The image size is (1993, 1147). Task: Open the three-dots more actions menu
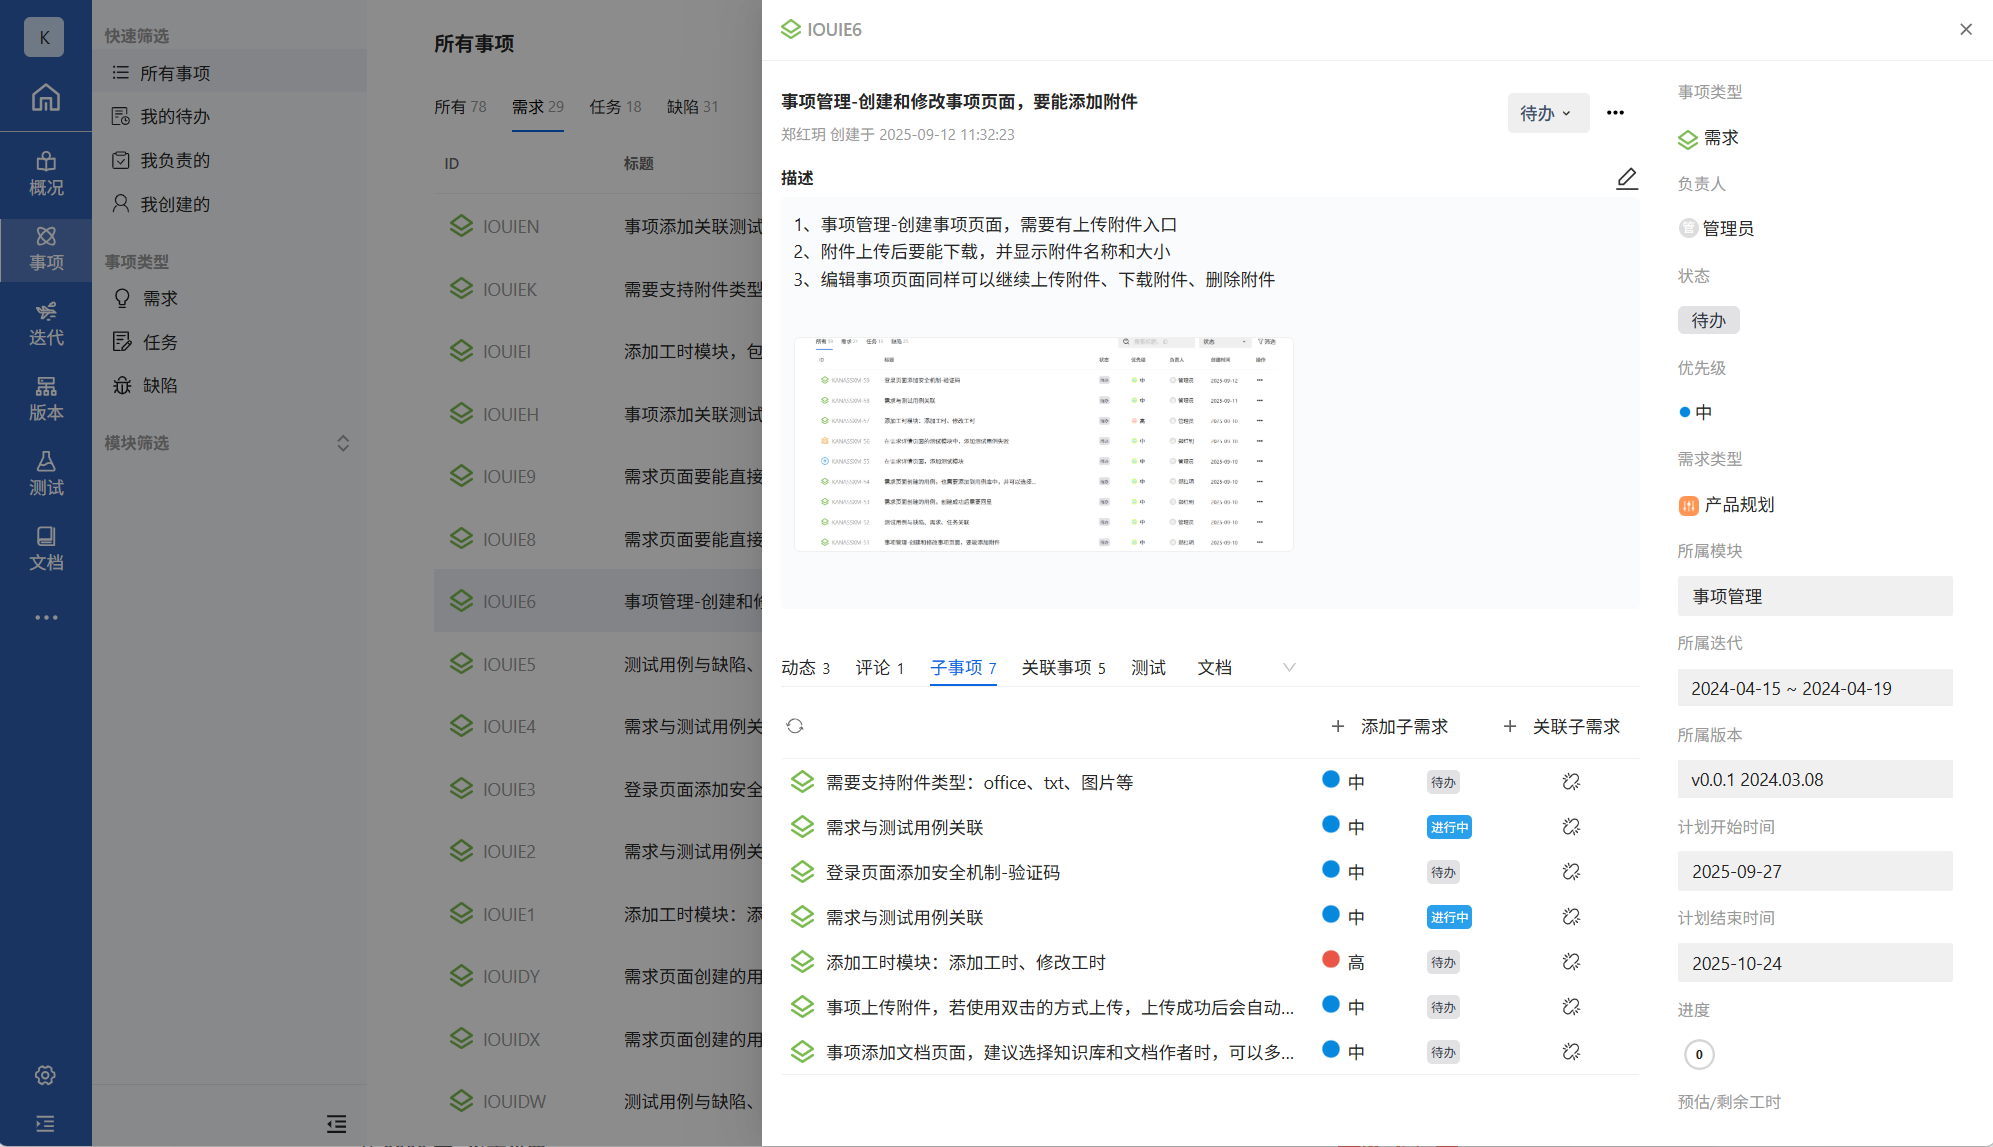coord(1615,113)
